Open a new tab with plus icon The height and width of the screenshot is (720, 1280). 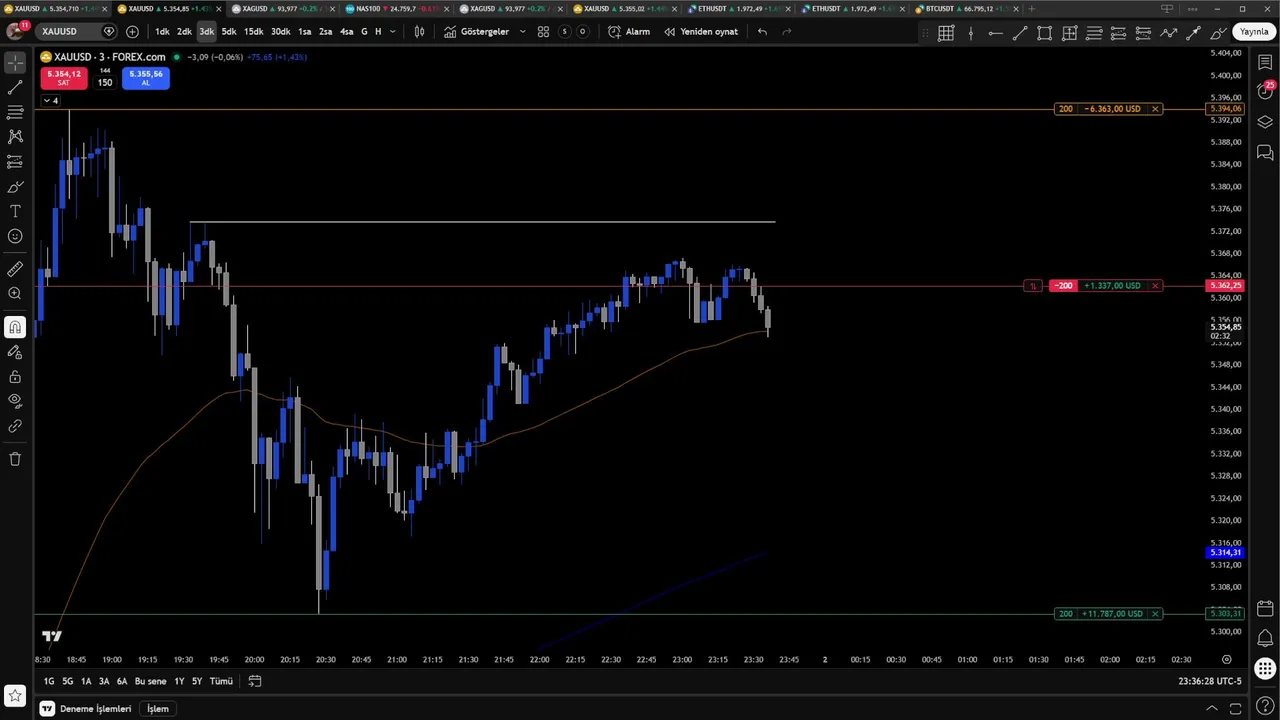[x=1032, y=8]
